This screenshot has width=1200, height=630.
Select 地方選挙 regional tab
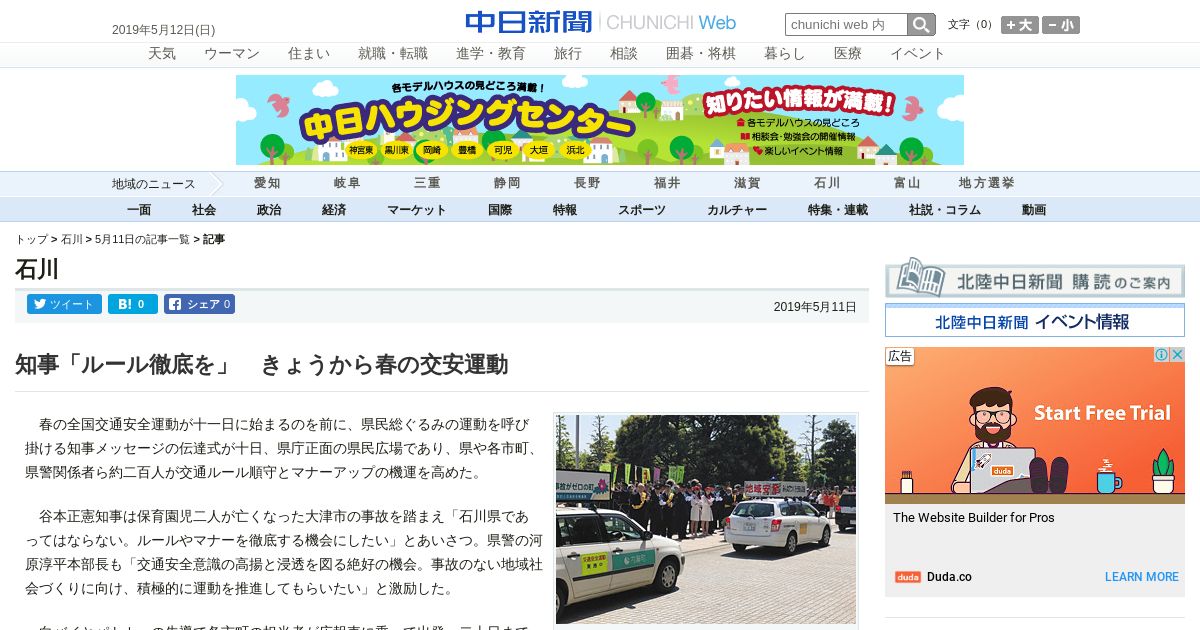coord(987,184)
